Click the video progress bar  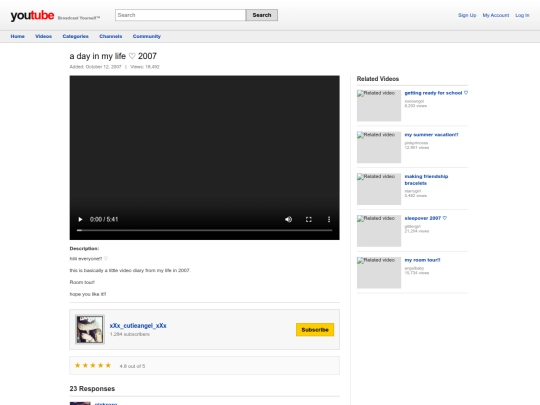pyautogui.click(x=205, y=230)
